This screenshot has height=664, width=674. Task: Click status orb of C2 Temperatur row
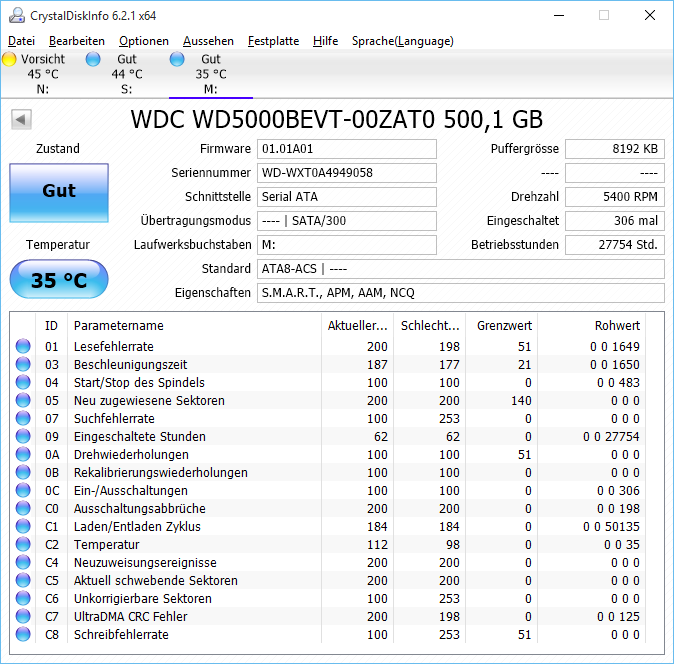23,545
